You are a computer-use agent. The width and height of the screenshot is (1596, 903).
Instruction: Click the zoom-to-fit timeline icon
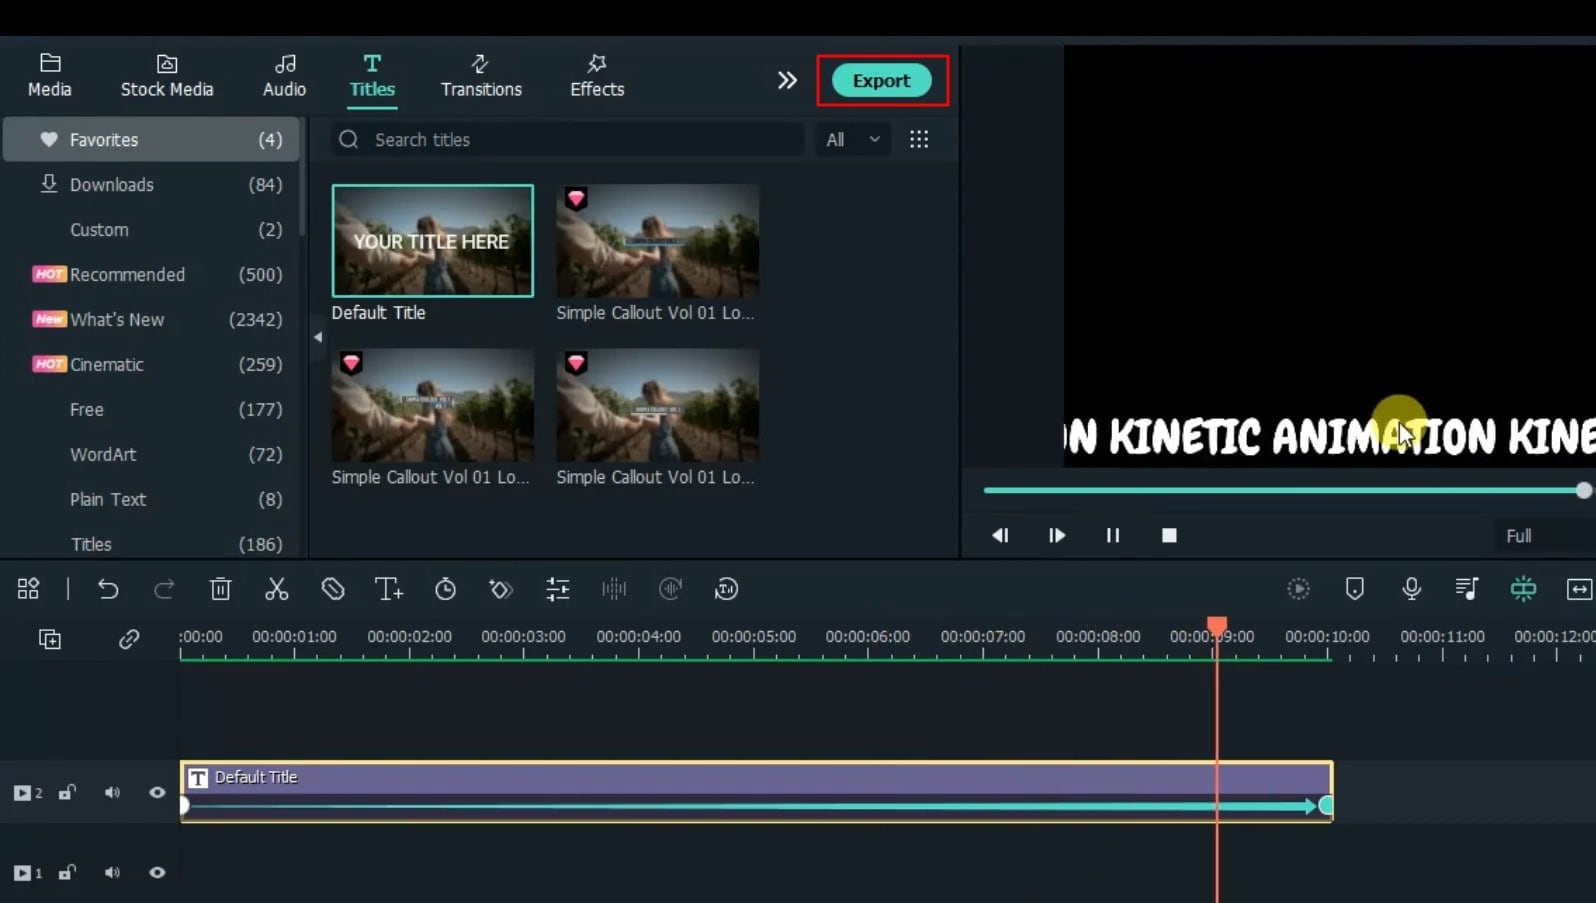[x=1579, y=589]
